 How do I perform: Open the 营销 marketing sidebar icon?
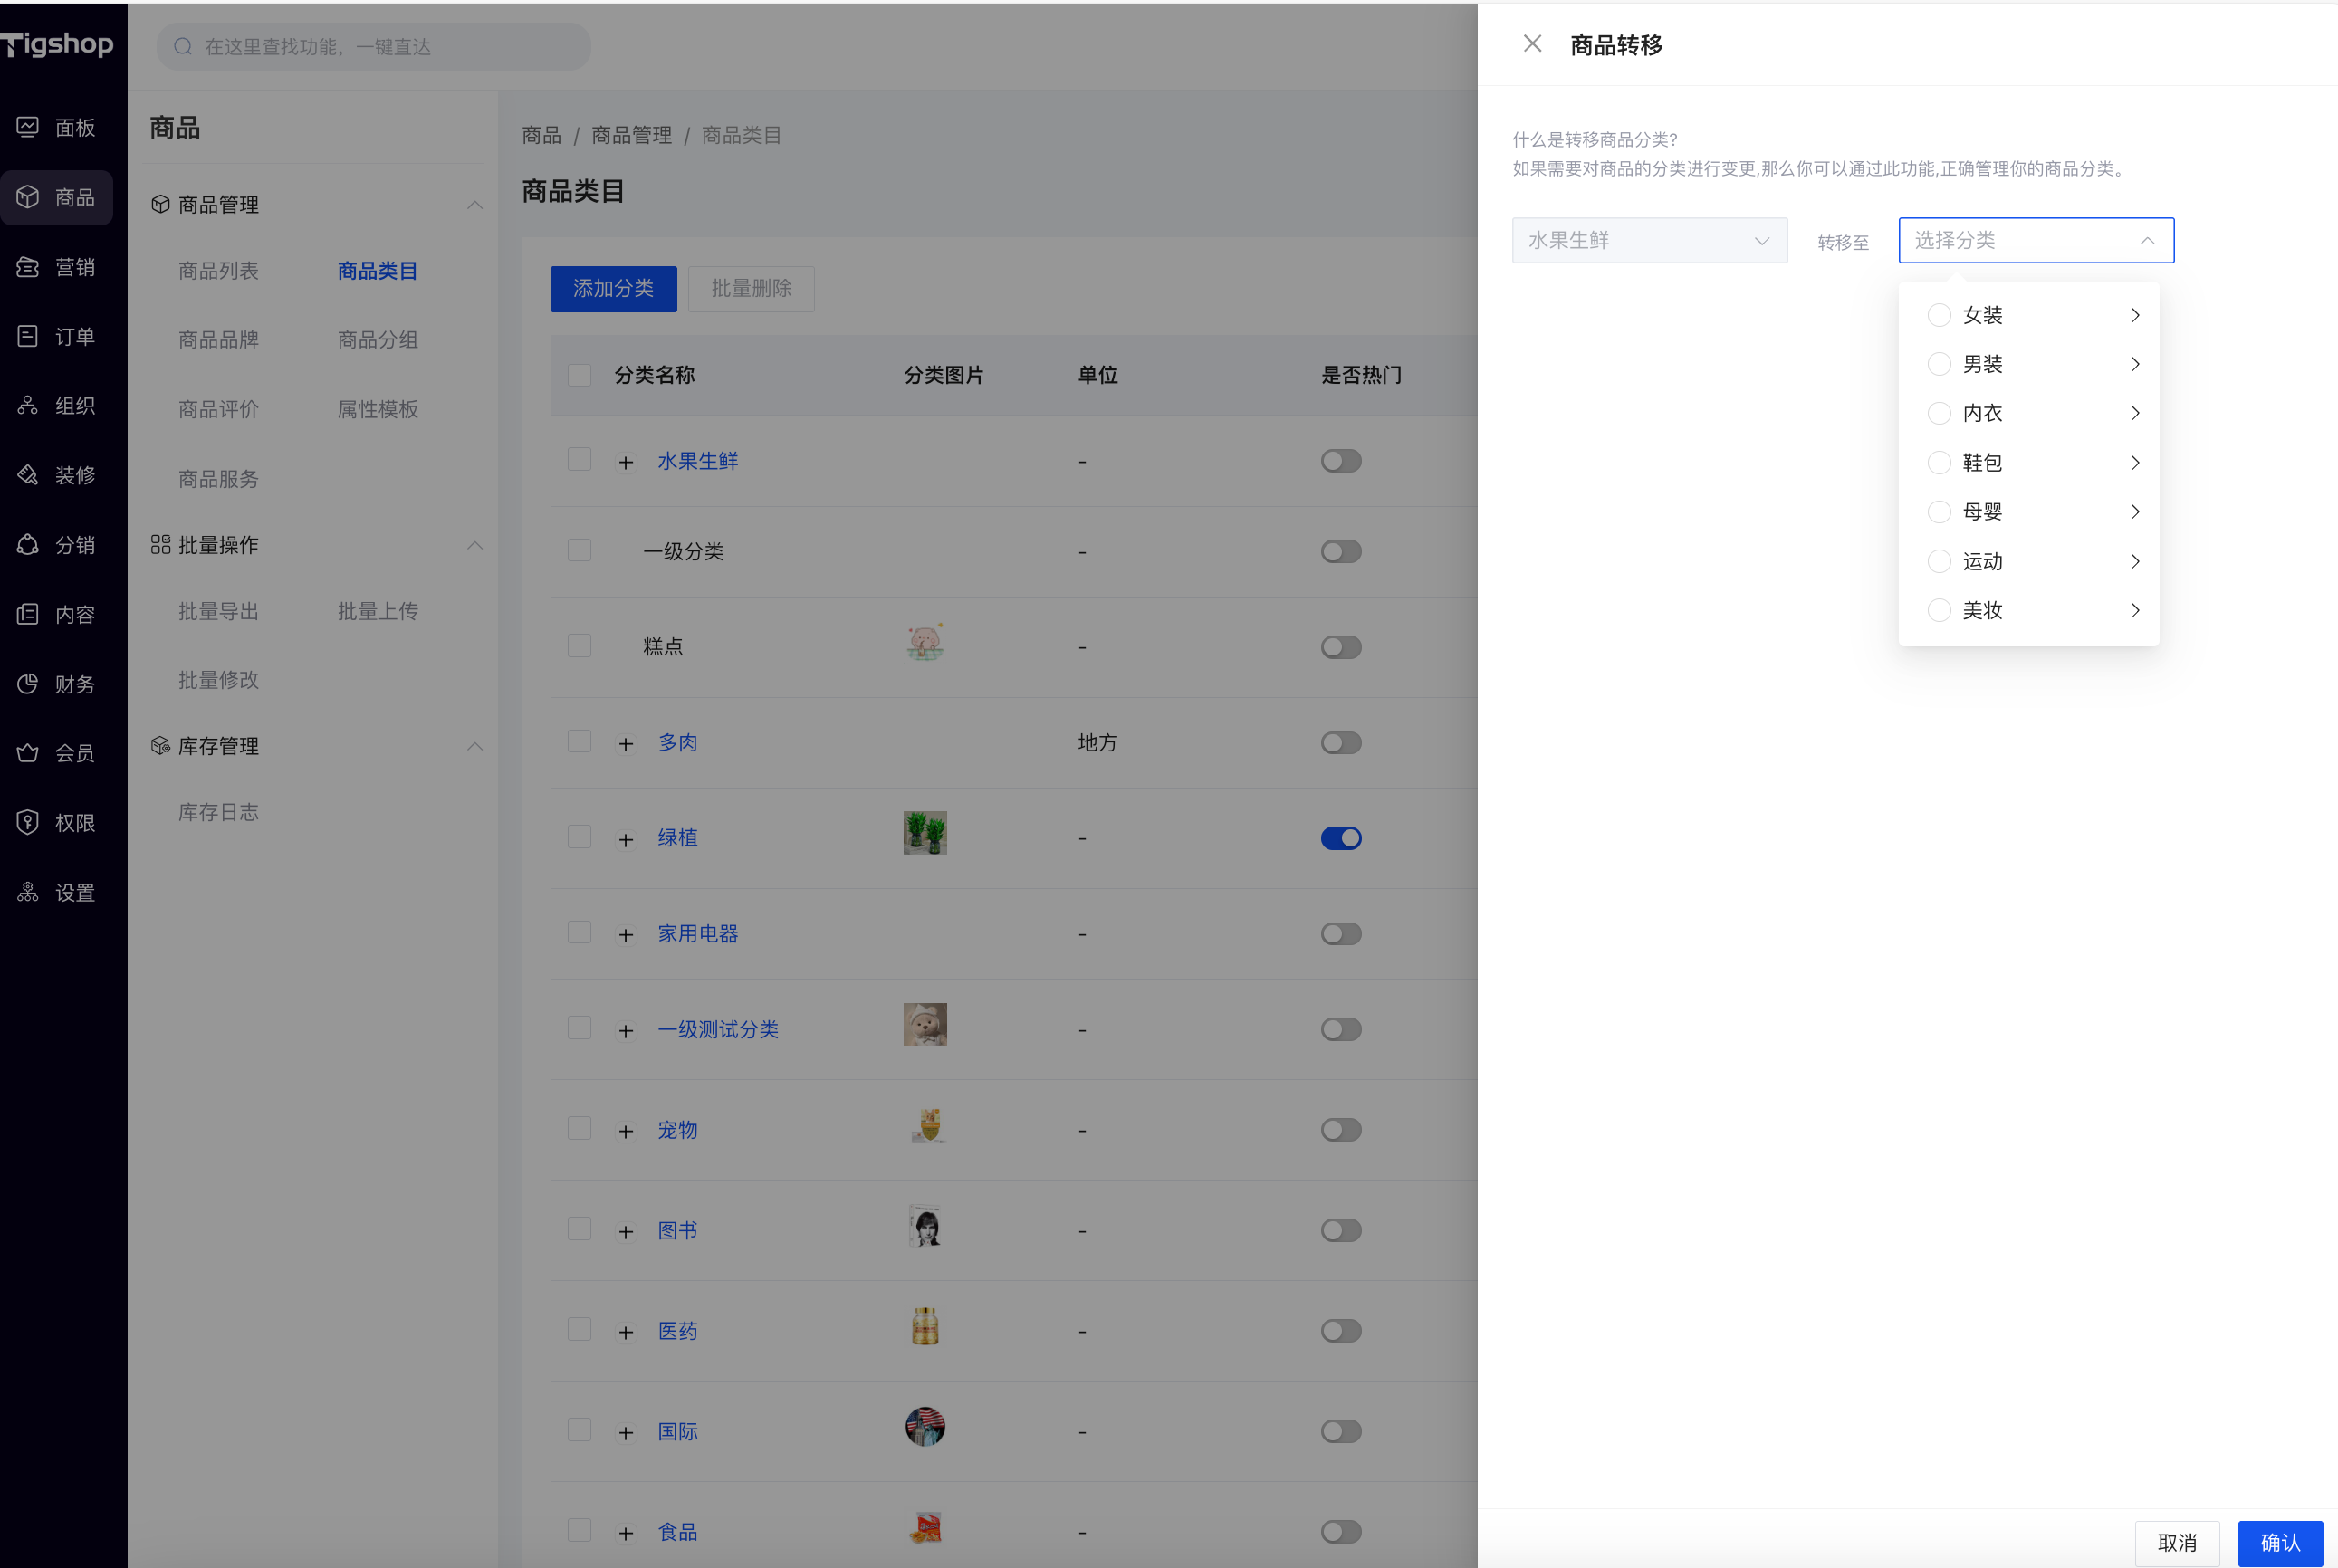pyautogui.click(x=28, y=267)
